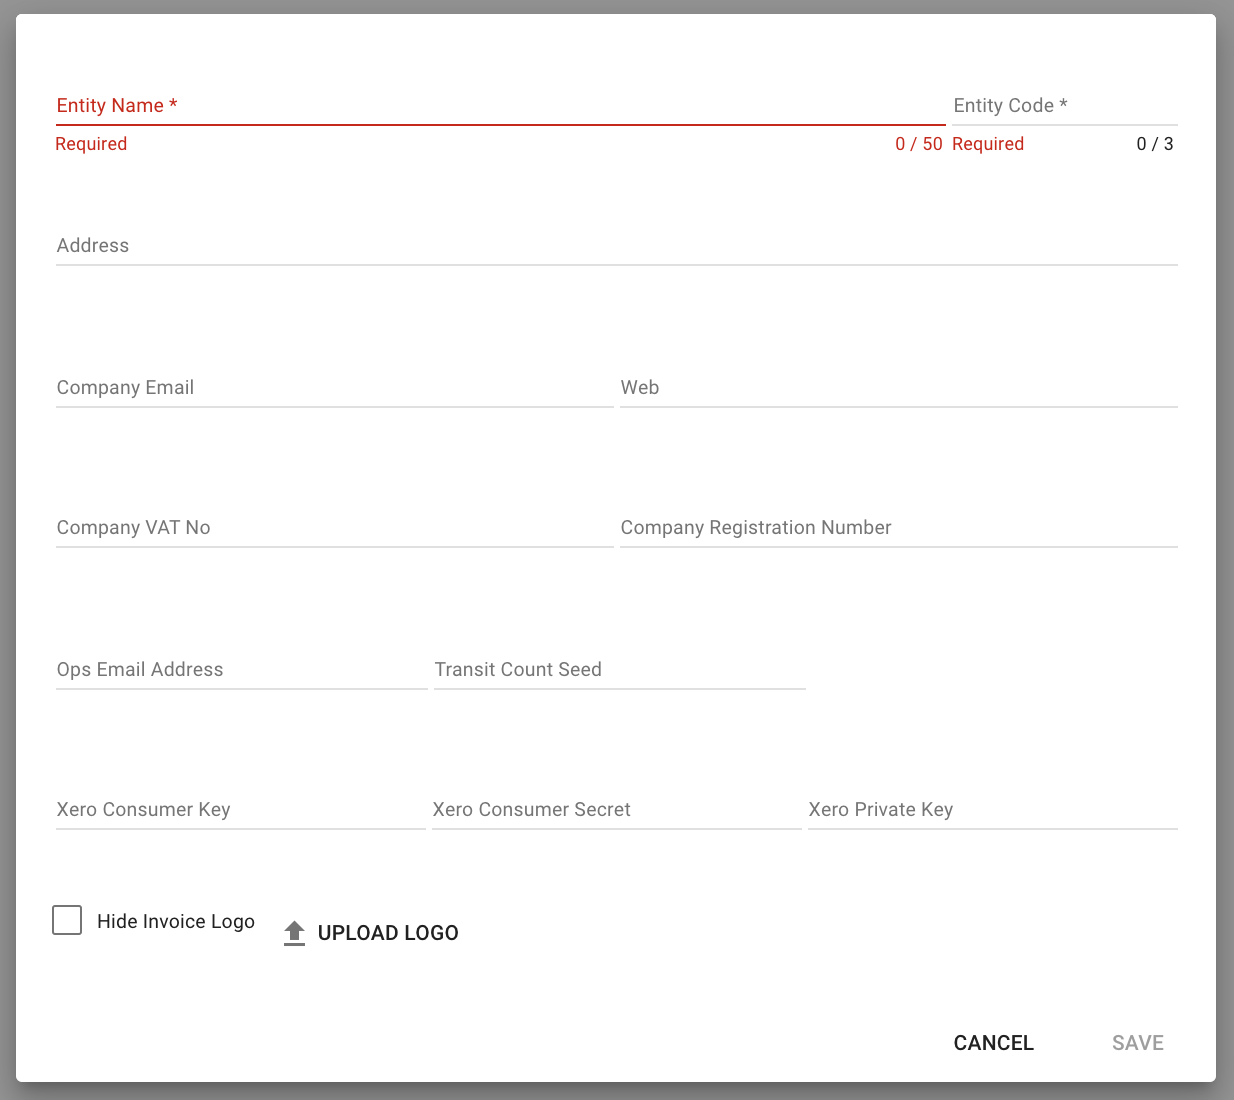Image resolution: width=1234 pixels, height=1100 pixels.
Task: Focus the Company VAT No field
Action: (x=335, y=528)
